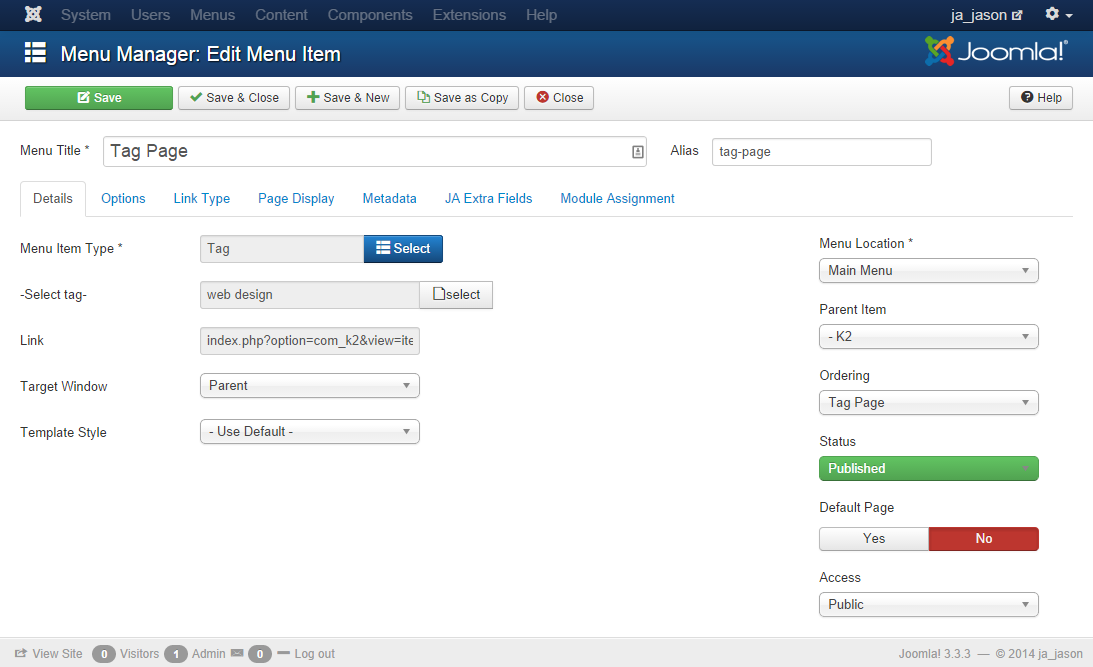Click the Help button with question icon
Screen dimensions: 1093x667
click(1041, 98)
